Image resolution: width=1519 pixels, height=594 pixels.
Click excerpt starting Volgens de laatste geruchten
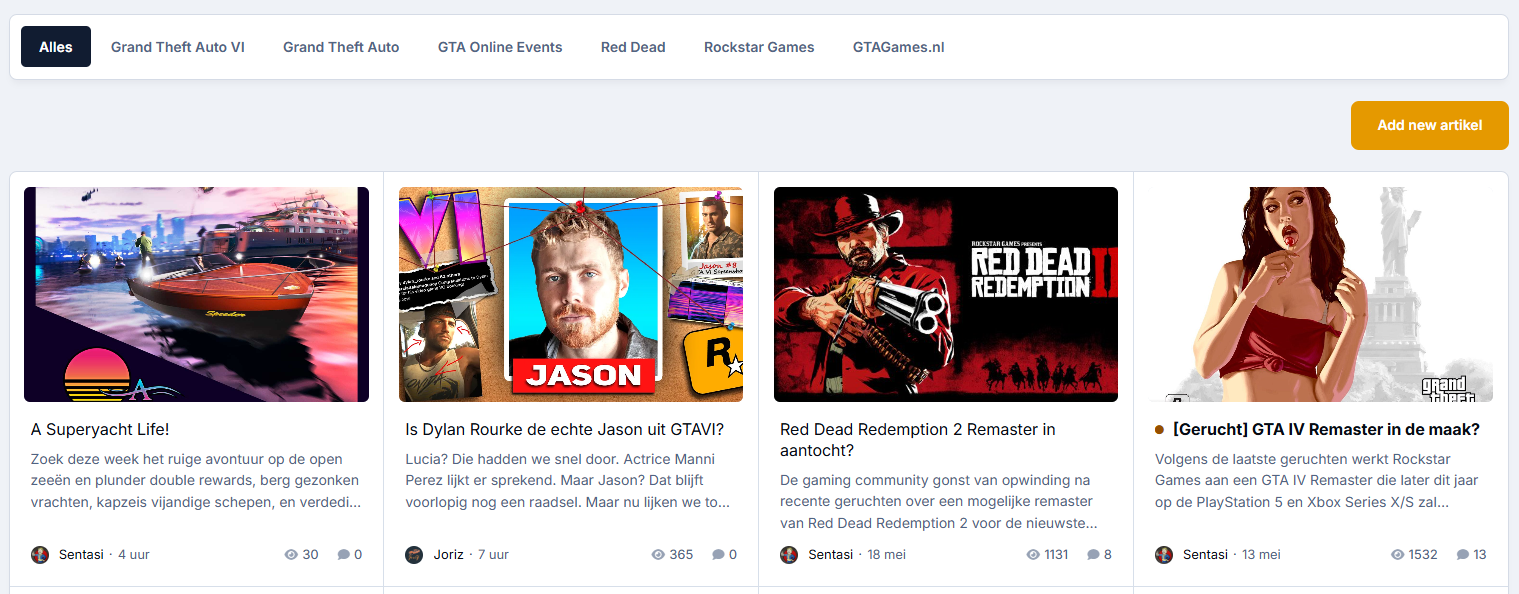[1317, 481]
